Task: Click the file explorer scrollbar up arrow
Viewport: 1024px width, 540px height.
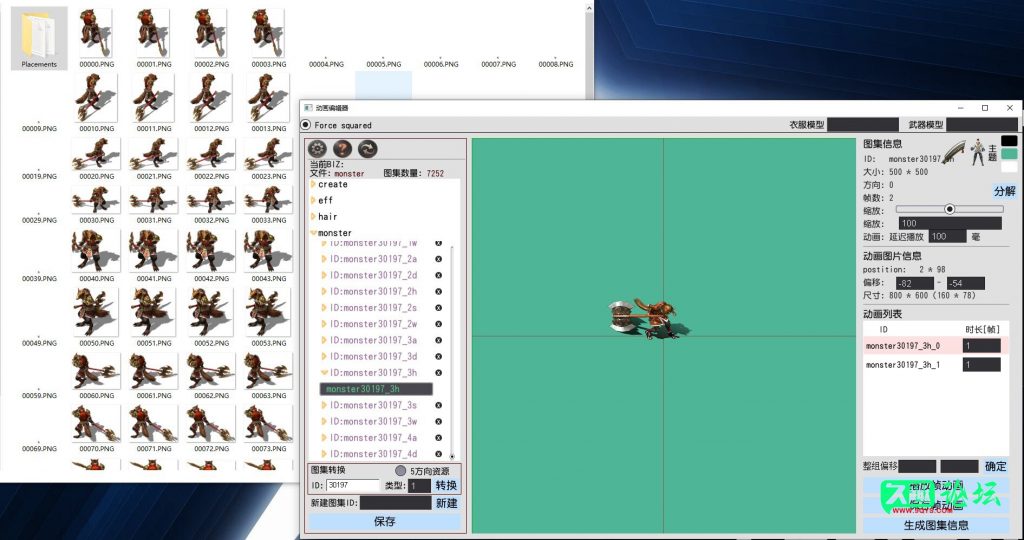Action: coord(588,8)
